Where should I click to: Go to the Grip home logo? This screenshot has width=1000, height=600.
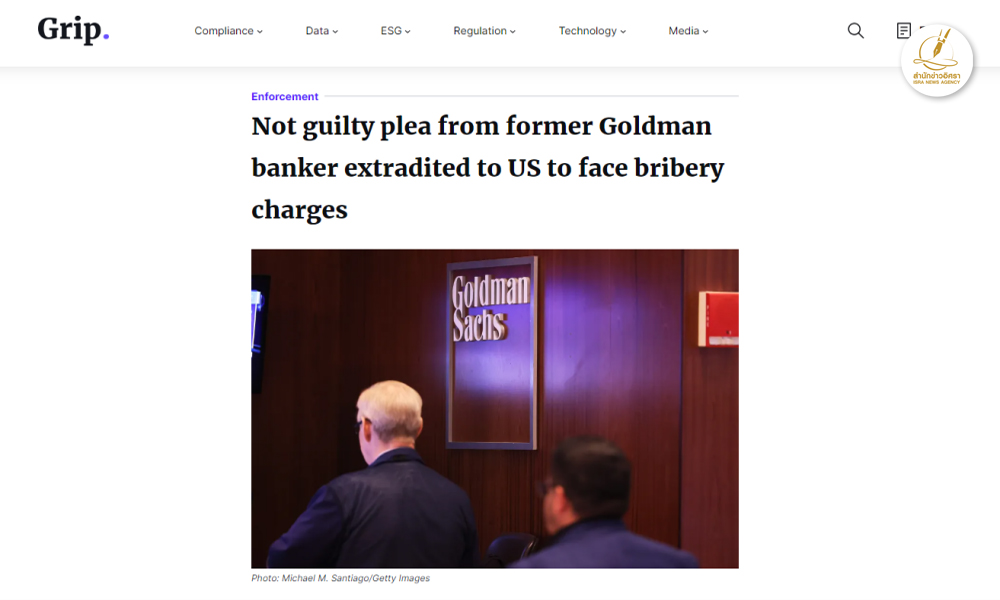(x=73, y=30)
